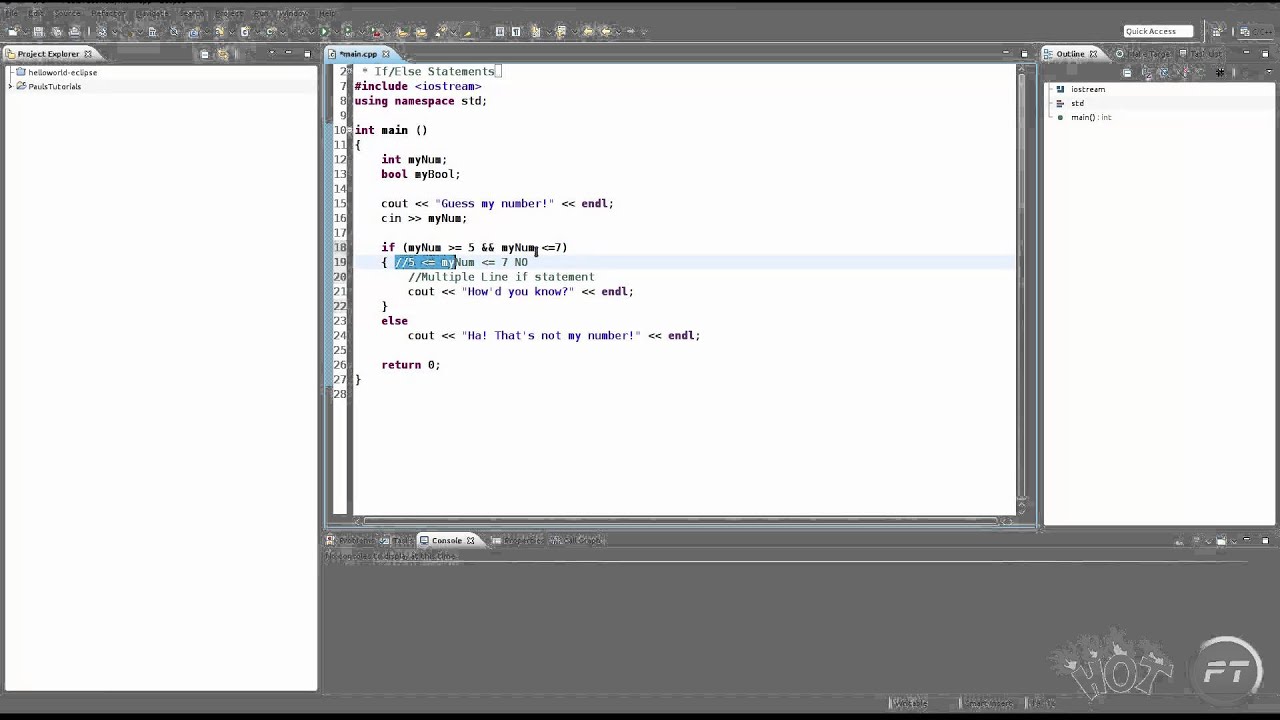The image size is (1280, 720).
Task: Select std in the Outline
Action: point(1077,103)
